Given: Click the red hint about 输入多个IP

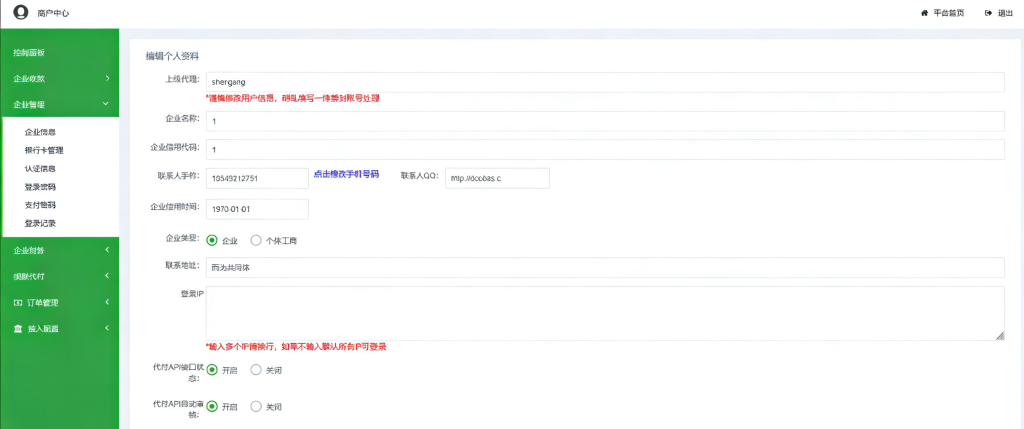Looking at the screenshot, I should point(296,347).
